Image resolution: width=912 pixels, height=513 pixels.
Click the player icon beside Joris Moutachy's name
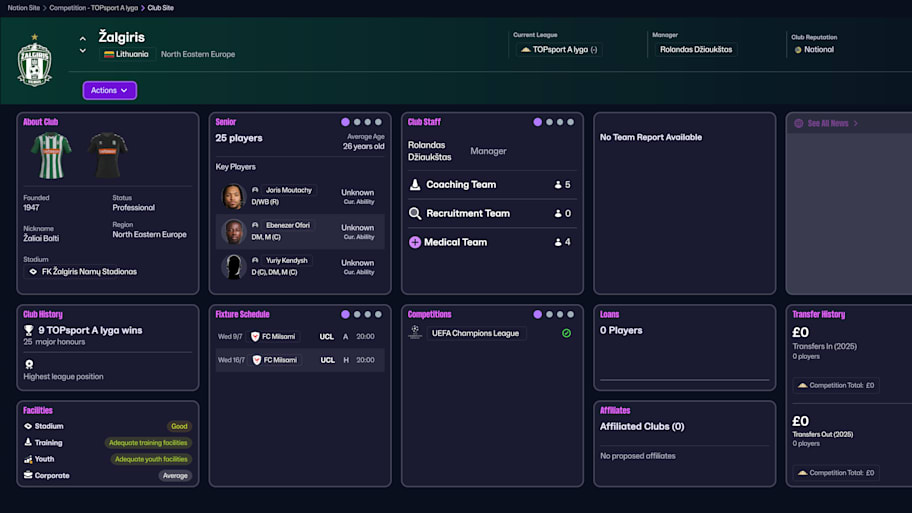point(255,190)
